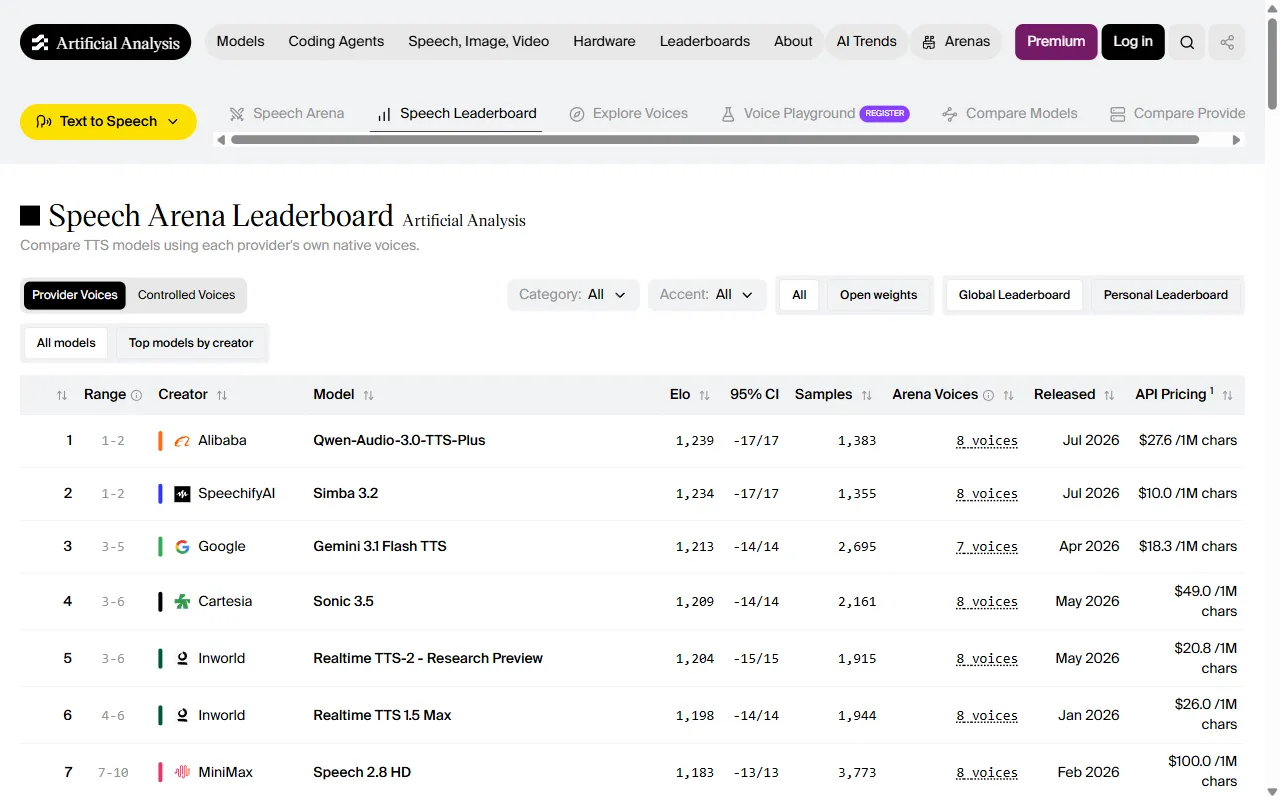
Task: Sort by Creator column arrows
Action: pyautogui.click(x=222, y=395)
